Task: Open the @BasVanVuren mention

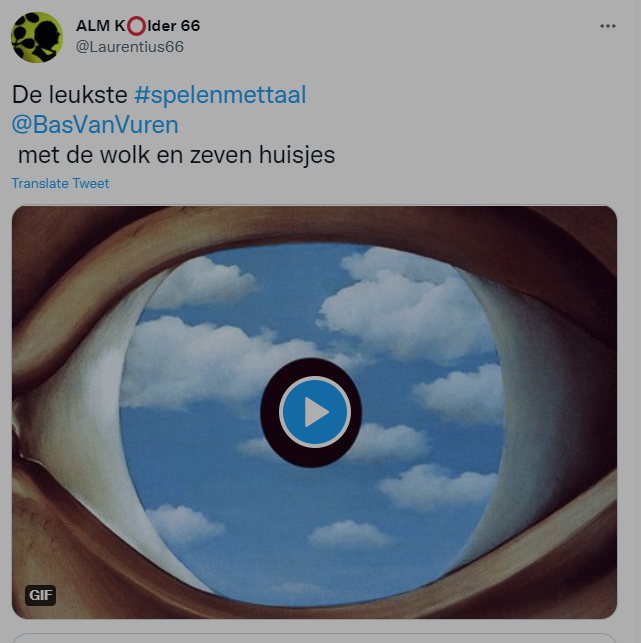Action: pyautogui.click(x=95, y=125)
